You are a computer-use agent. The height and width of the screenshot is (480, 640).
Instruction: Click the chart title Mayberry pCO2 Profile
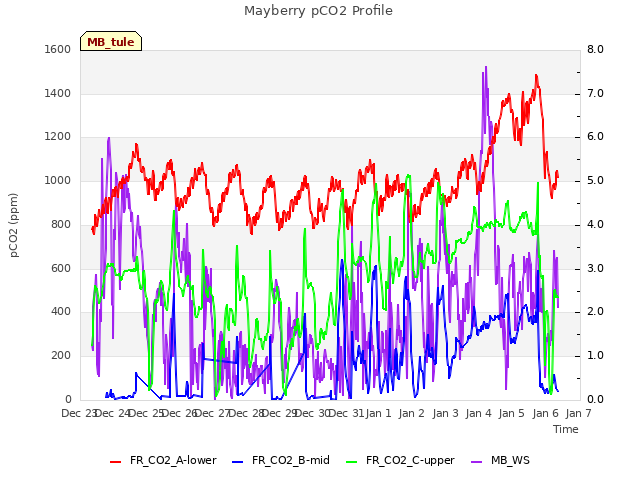318,11
